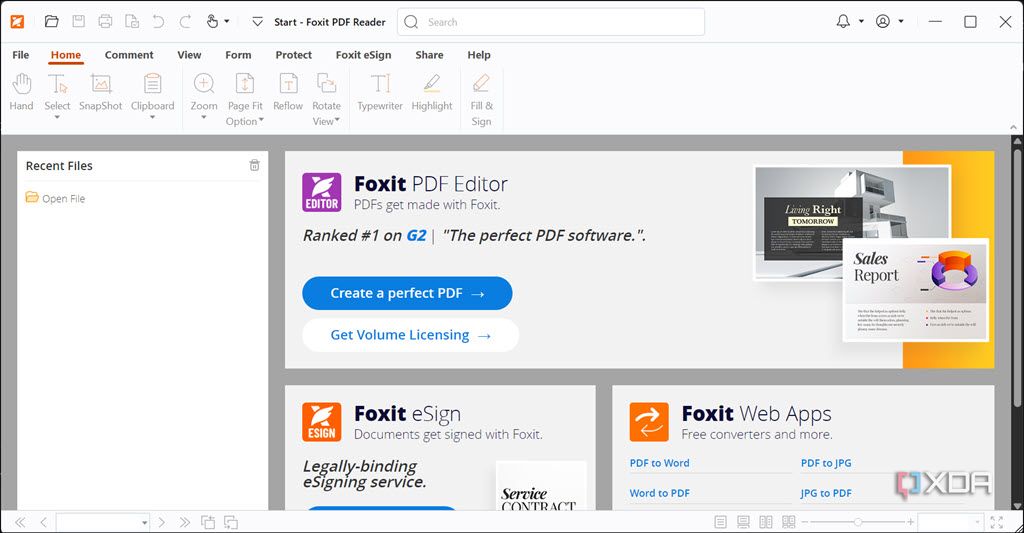Click the fullscreen icon in status bar
Image resolution: width=1024 pixels, height=533 pixels.
click(997, 522)
